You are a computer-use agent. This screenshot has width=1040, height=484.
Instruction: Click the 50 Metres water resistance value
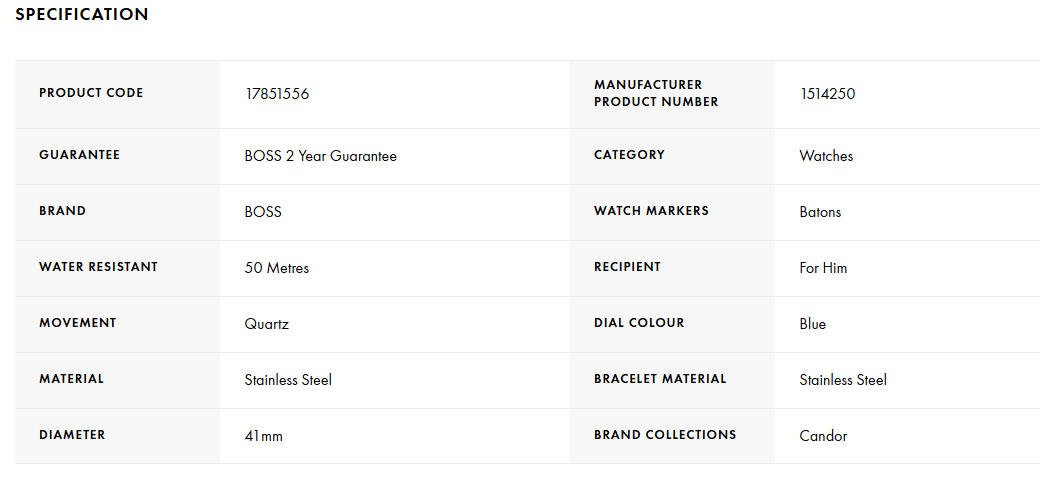[x=277, y=268]
